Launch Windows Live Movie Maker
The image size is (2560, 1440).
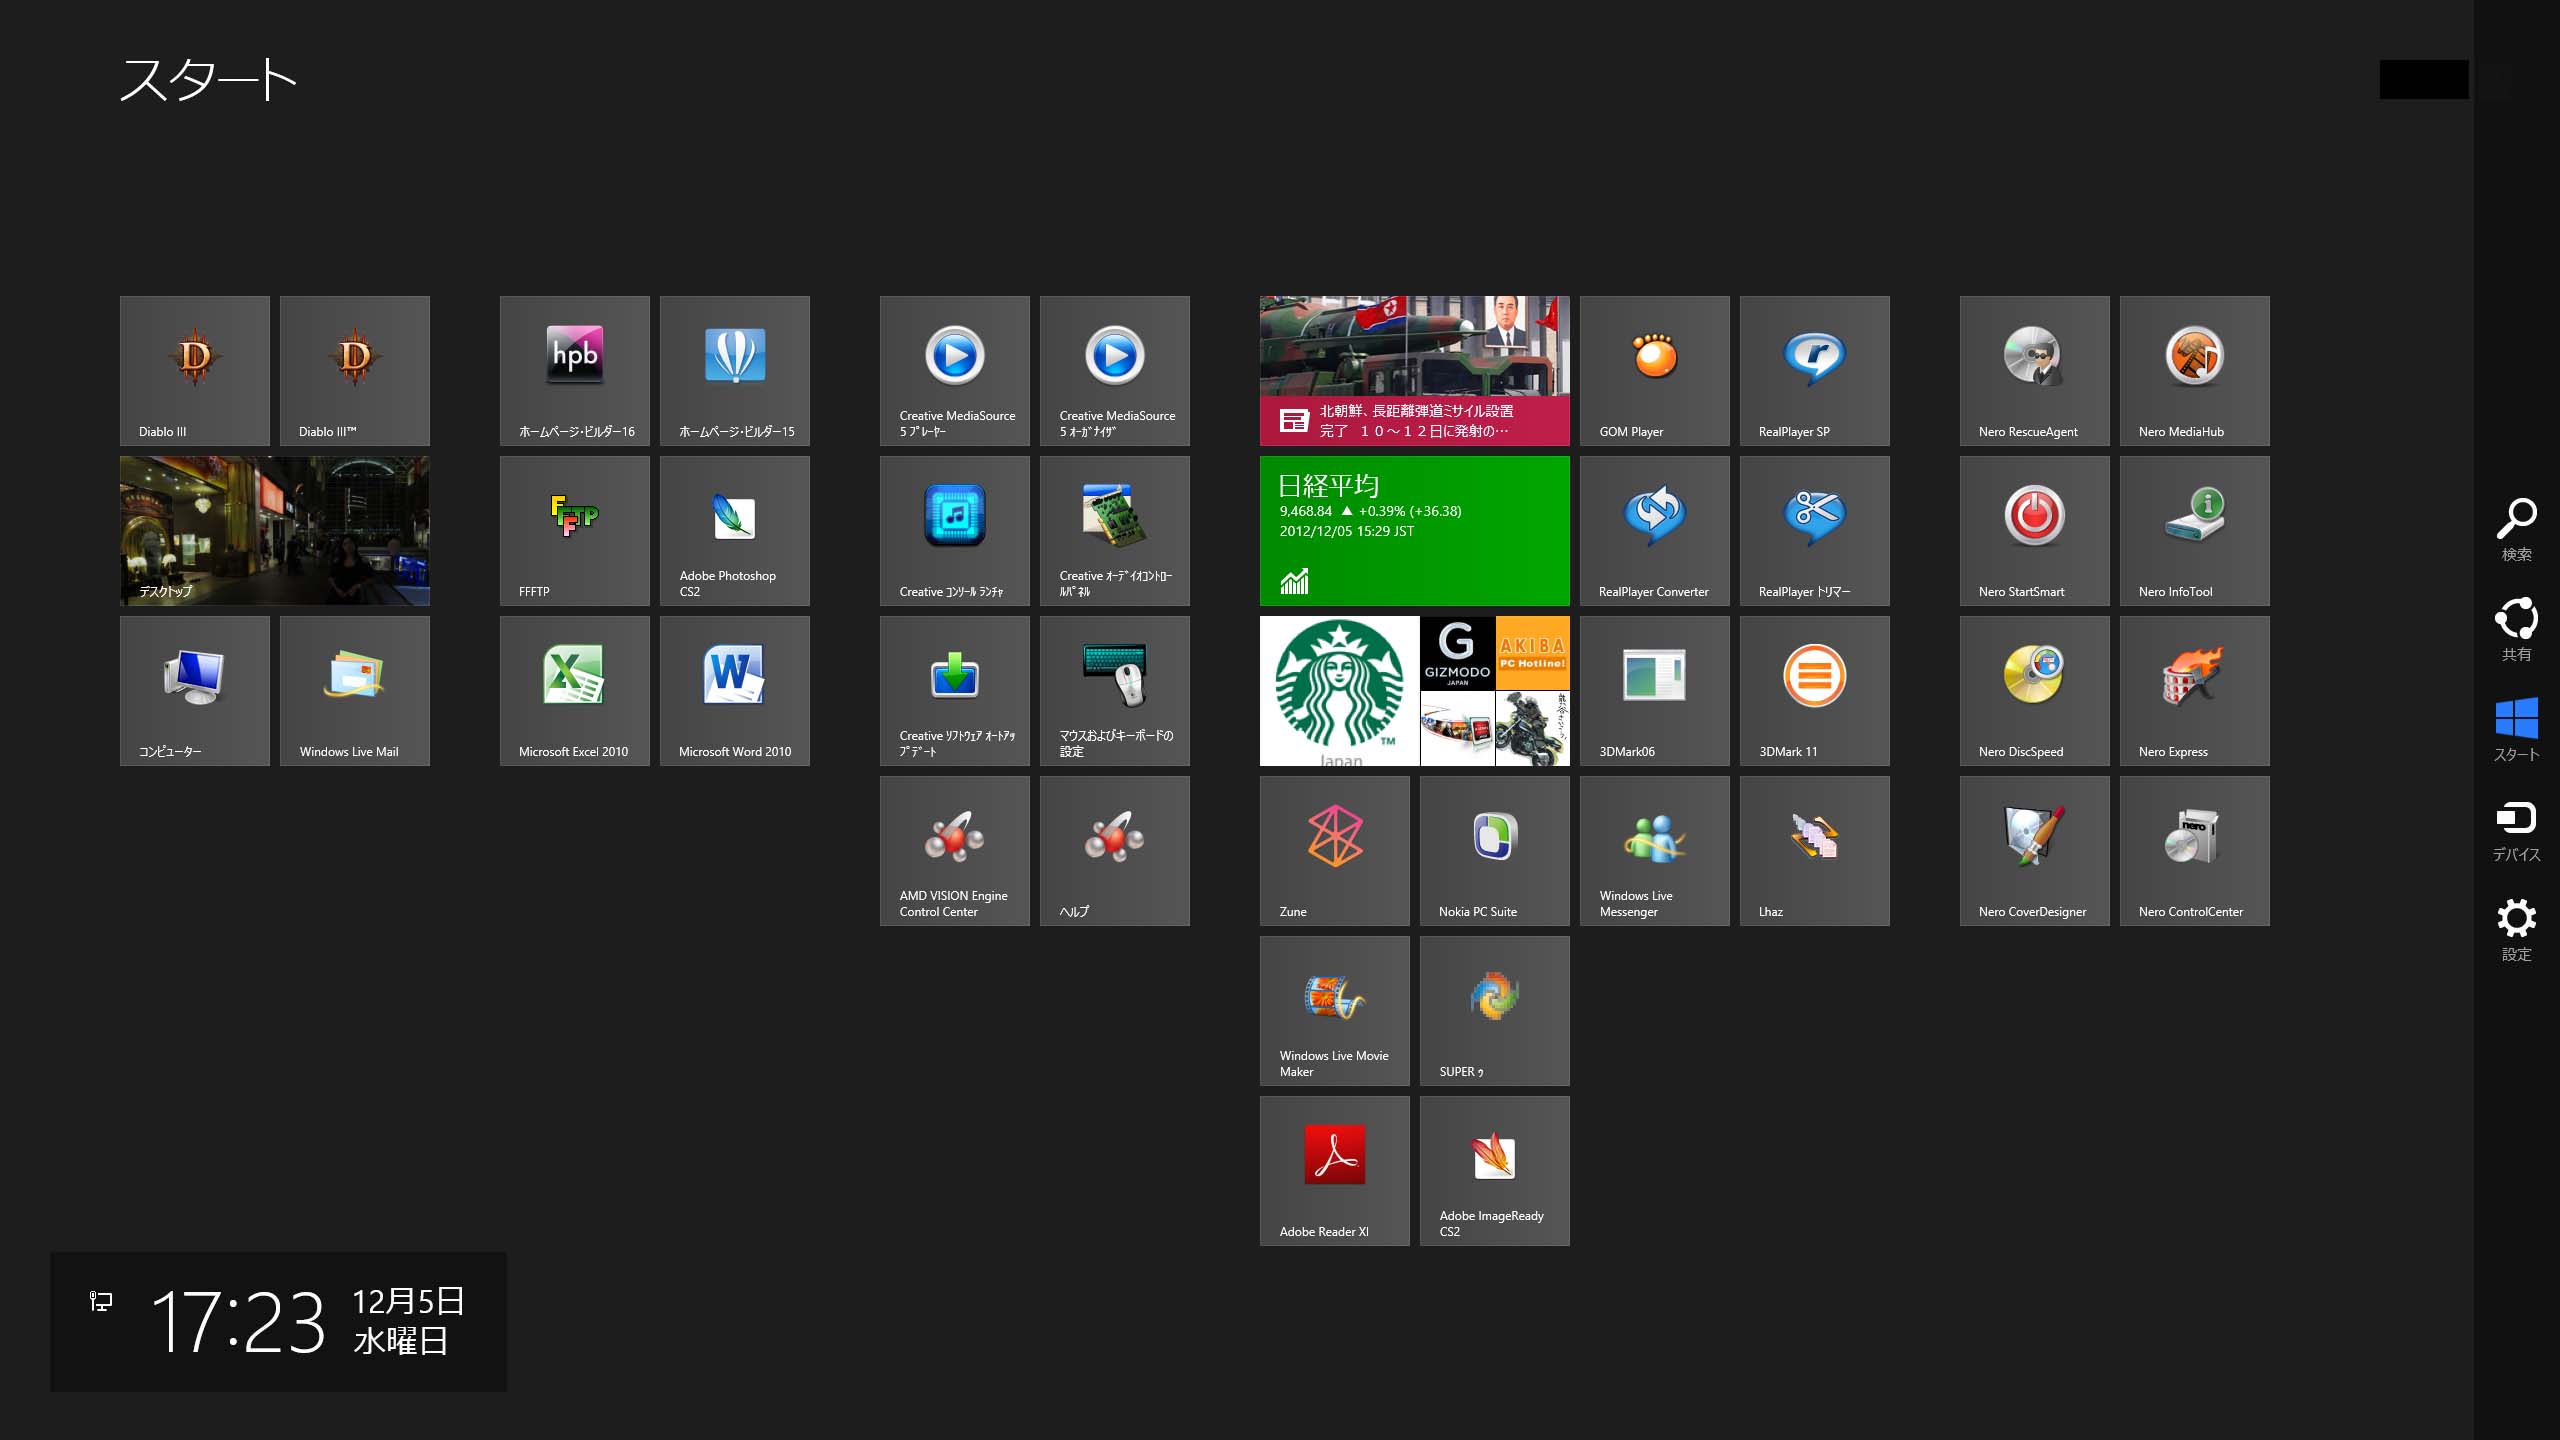[x=1335, y=1011]
